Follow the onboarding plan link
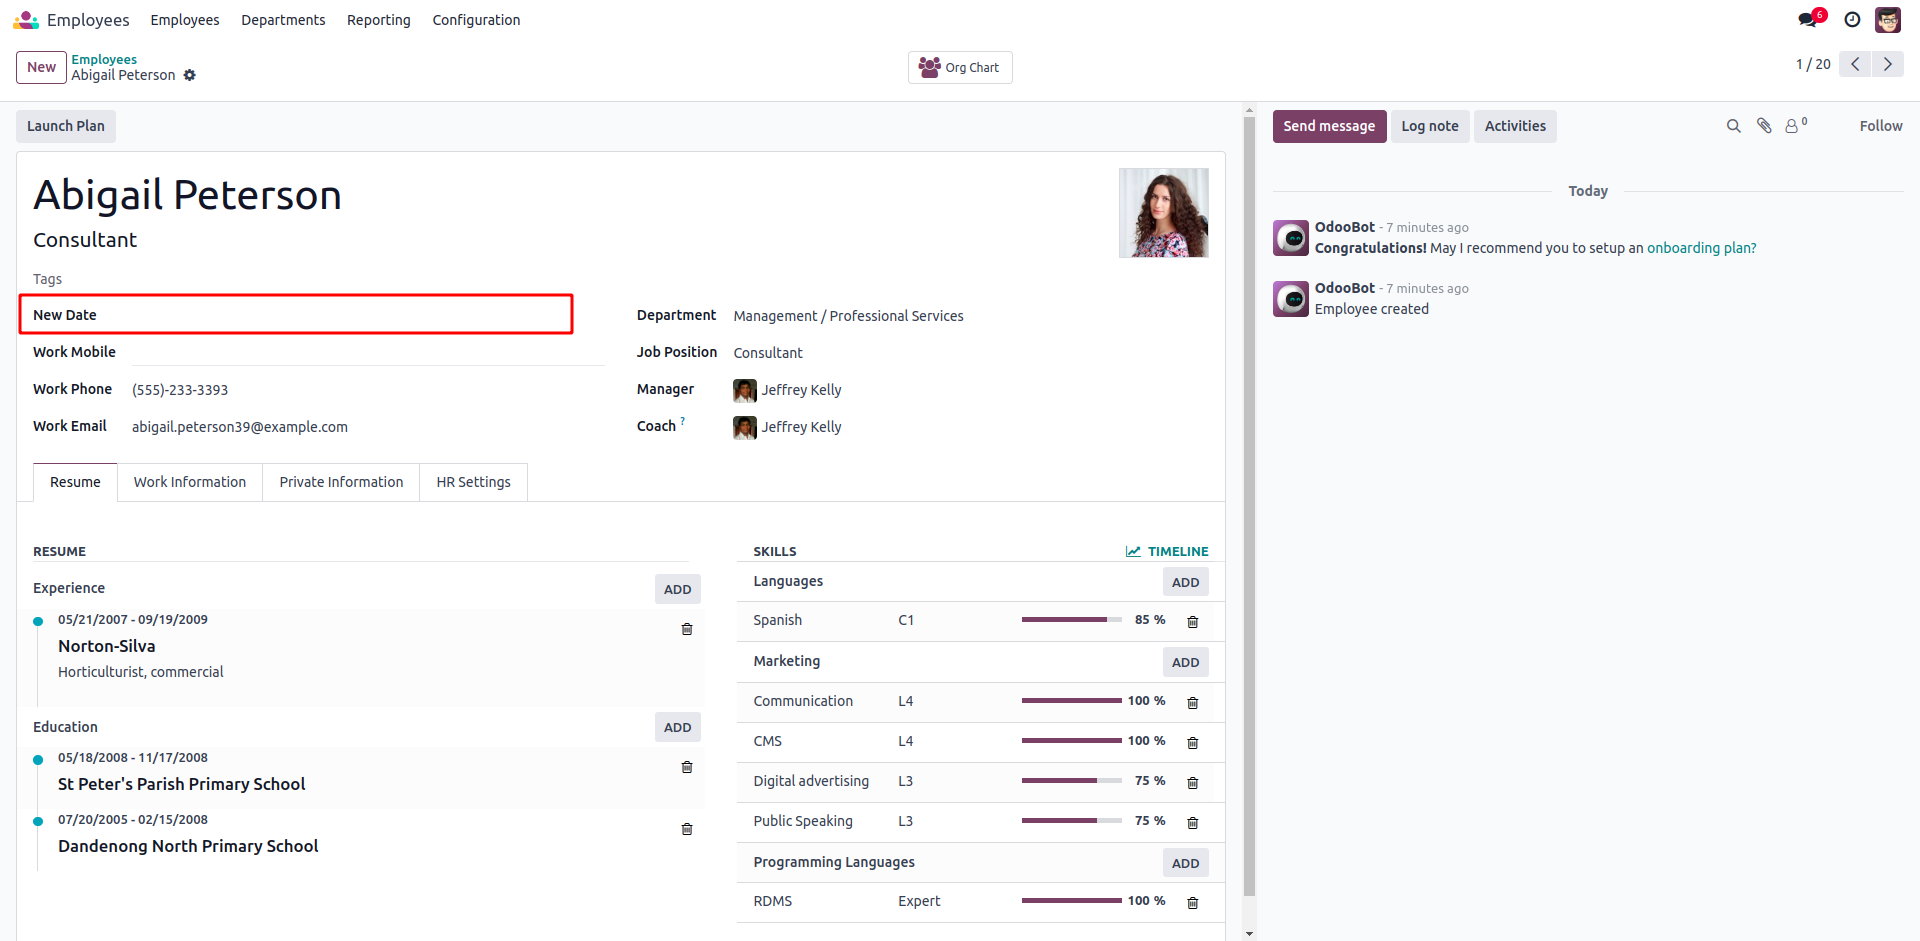The height and width of the screenshot is (941, 1920). [1701, 248]
